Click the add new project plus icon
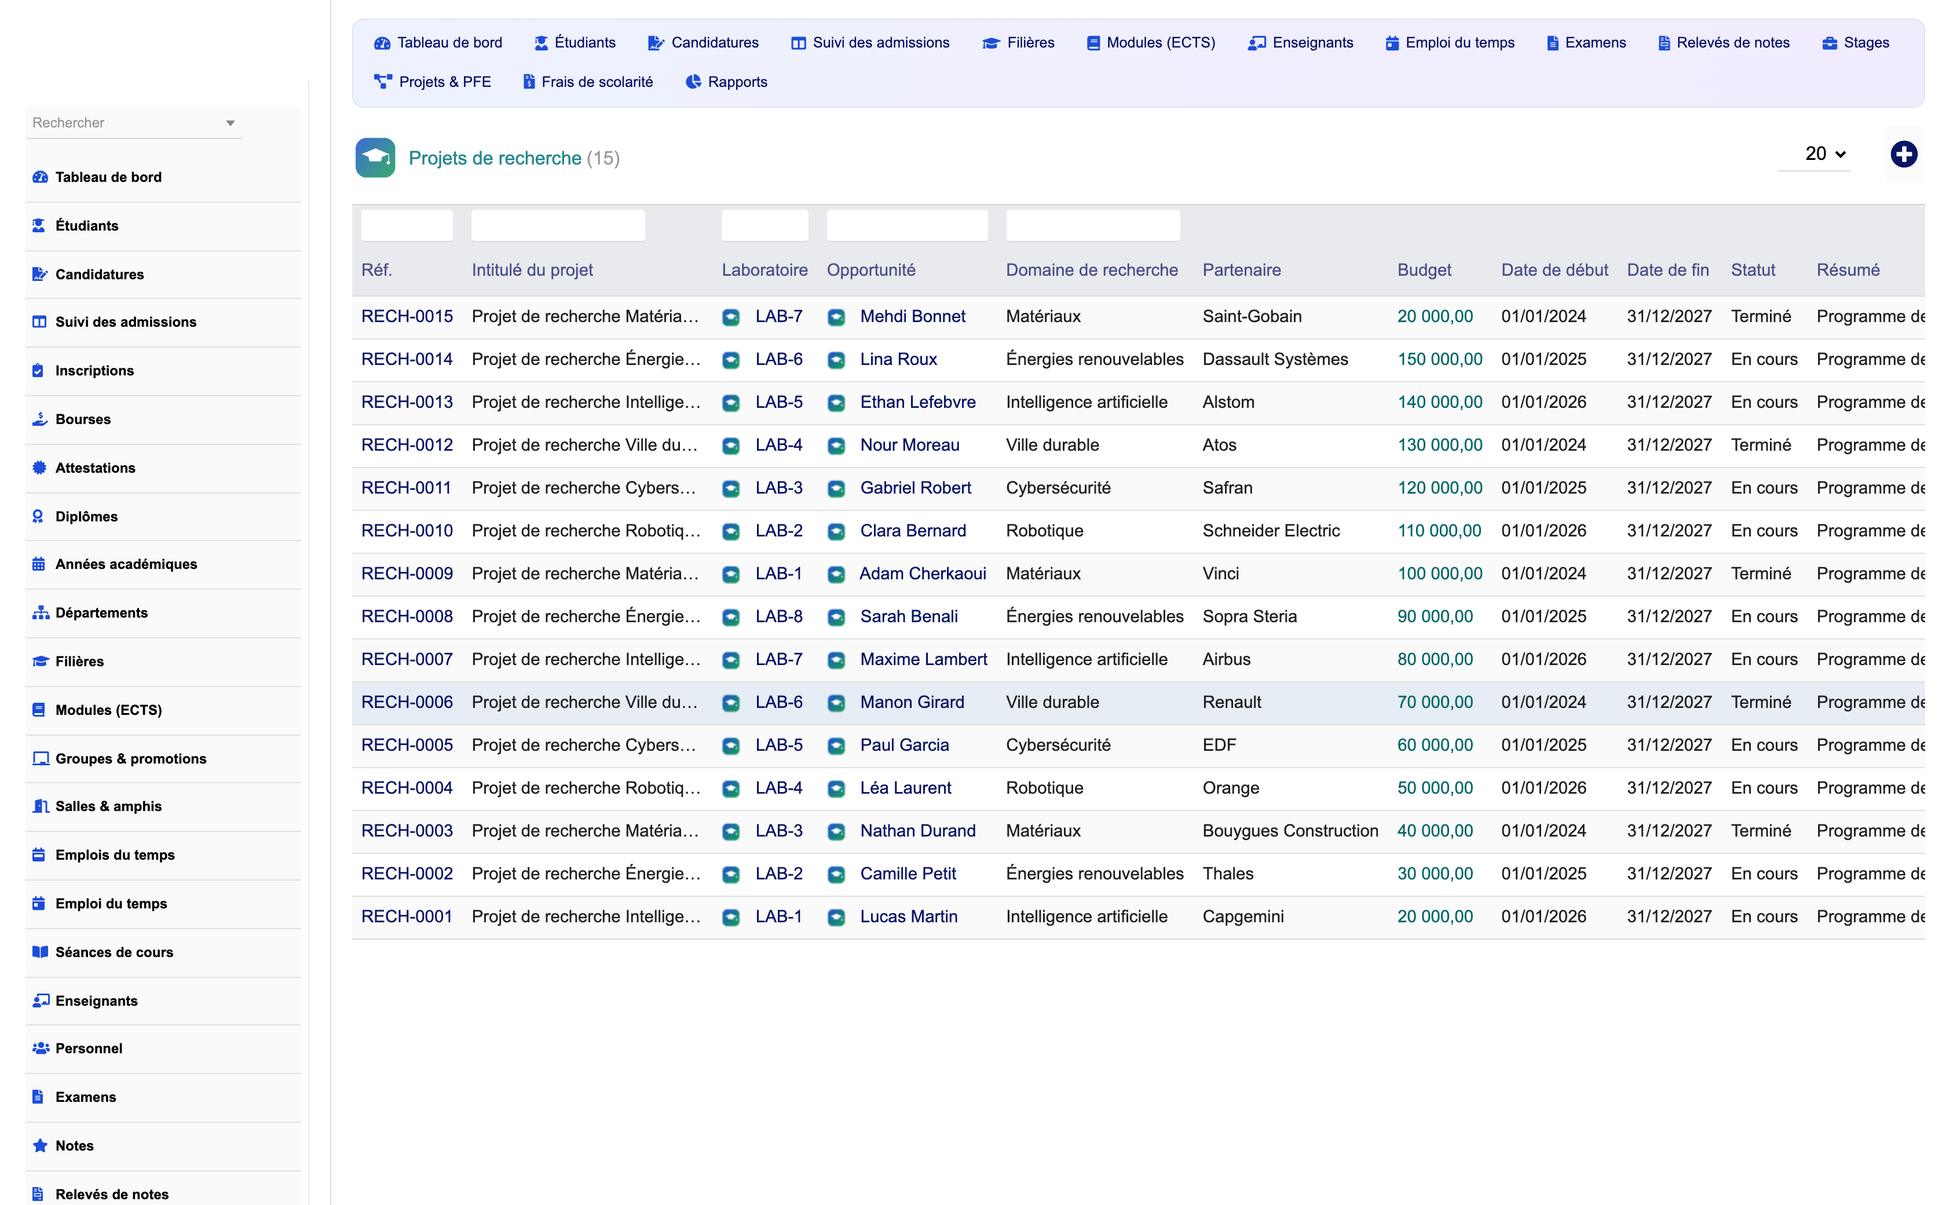The width and height of the screenshot is (1946, 1205). click(1904, 154)
